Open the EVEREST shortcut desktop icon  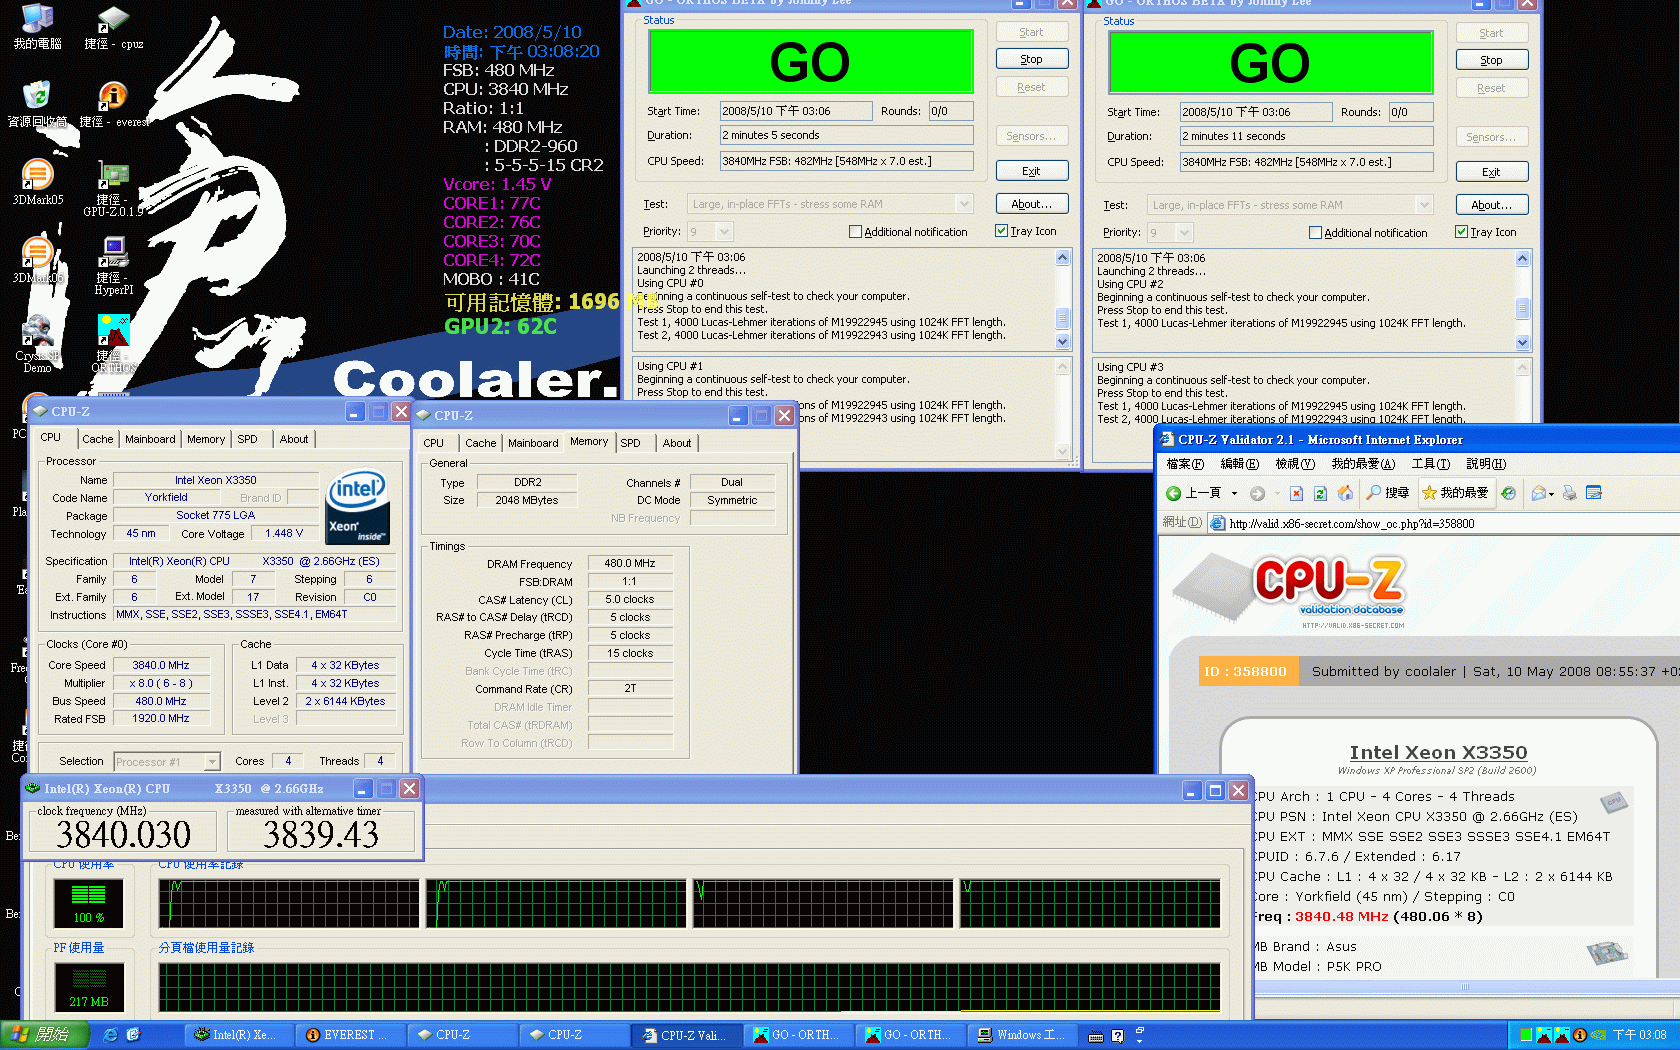coord(113,104)
